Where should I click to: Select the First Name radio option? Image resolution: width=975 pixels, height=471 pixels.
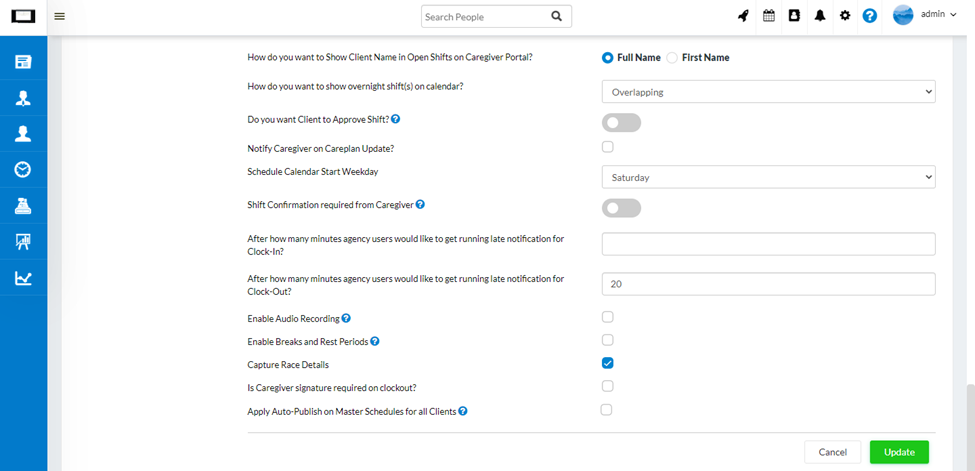[x=672, y=58]
